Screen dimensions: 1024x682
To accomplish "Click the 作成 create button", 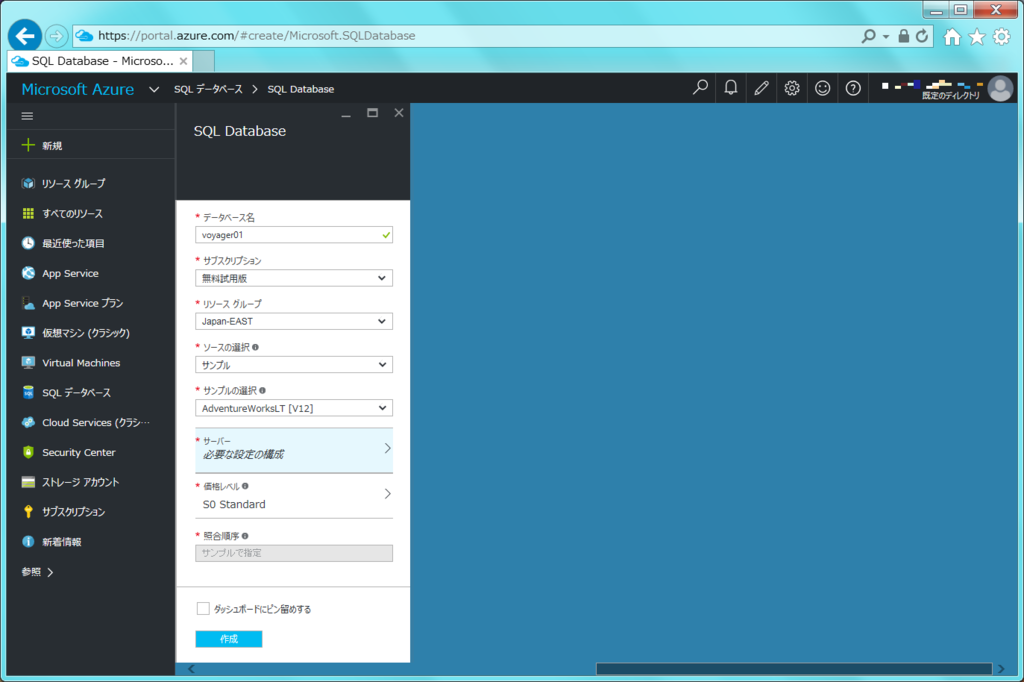I will 229,639.
